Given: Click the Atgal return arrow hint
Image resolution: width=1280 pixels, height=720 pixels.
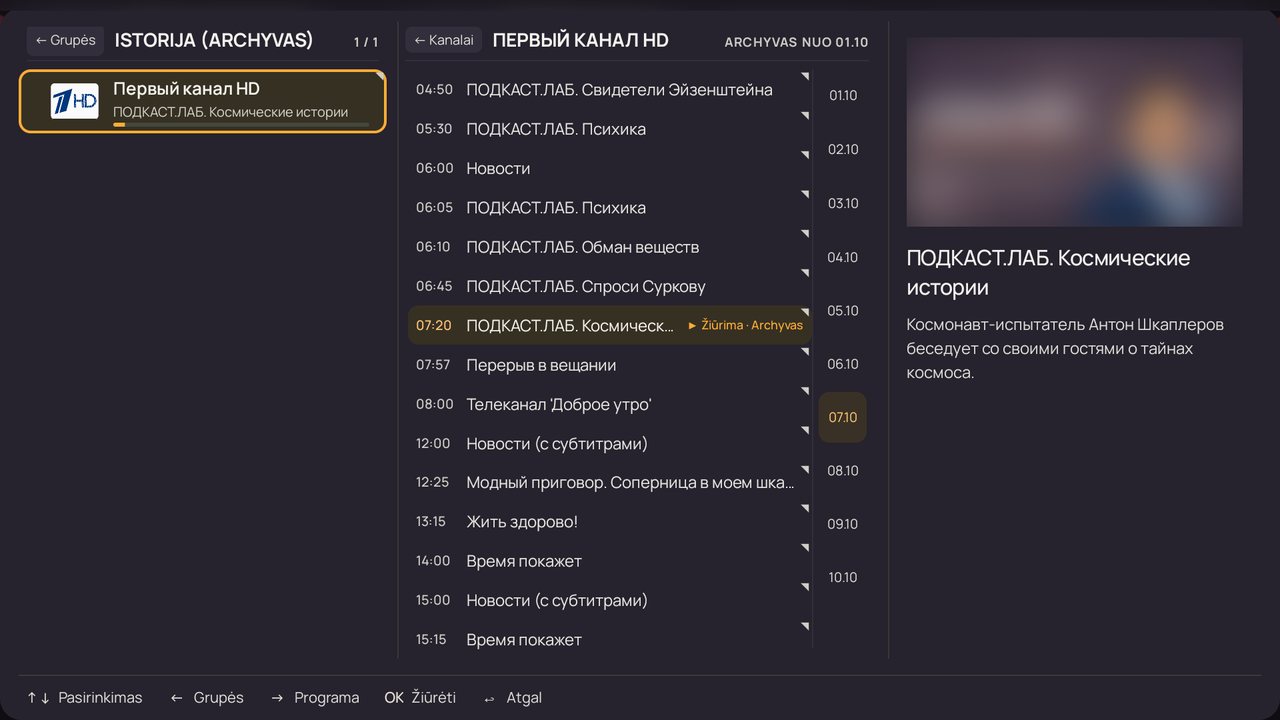Looking at the screenshot, I should pos(512,698).
